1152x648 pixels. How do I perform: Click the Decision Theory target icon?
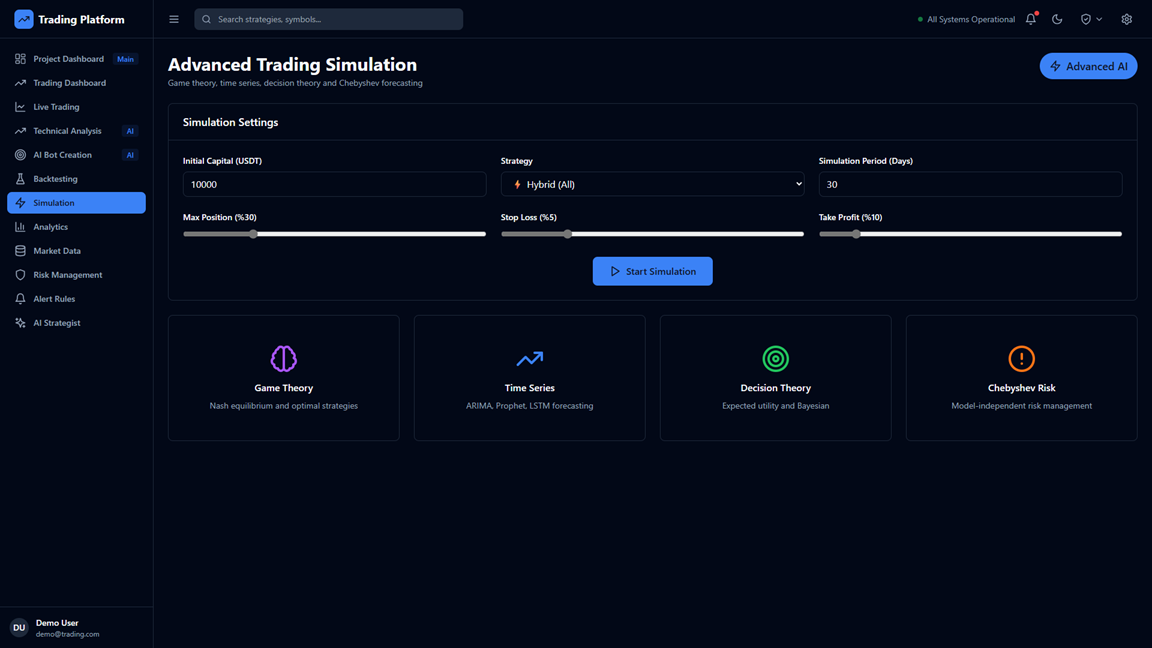click(775, 358)
